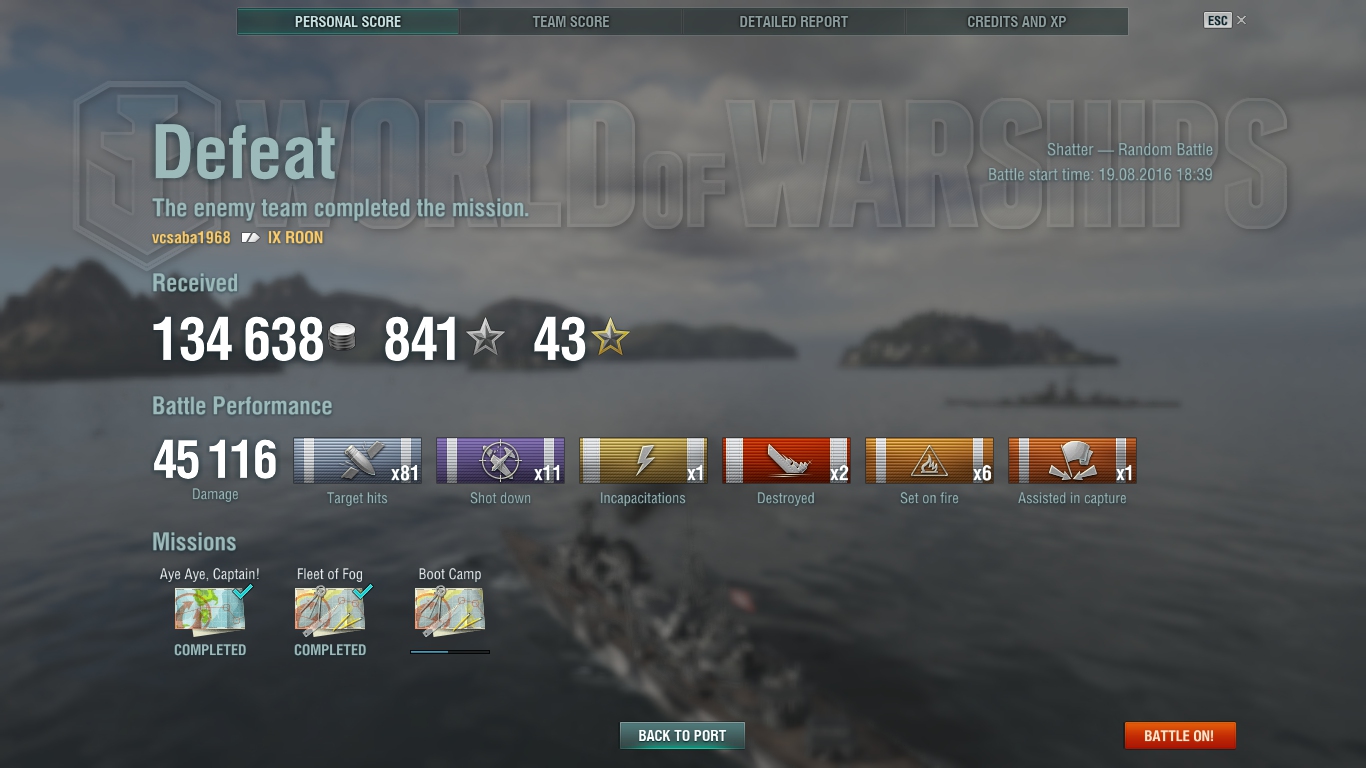Select the Personal Score tab
Image resolution: width=1366 pixels, height=768 pixels.
click(348, 21)
